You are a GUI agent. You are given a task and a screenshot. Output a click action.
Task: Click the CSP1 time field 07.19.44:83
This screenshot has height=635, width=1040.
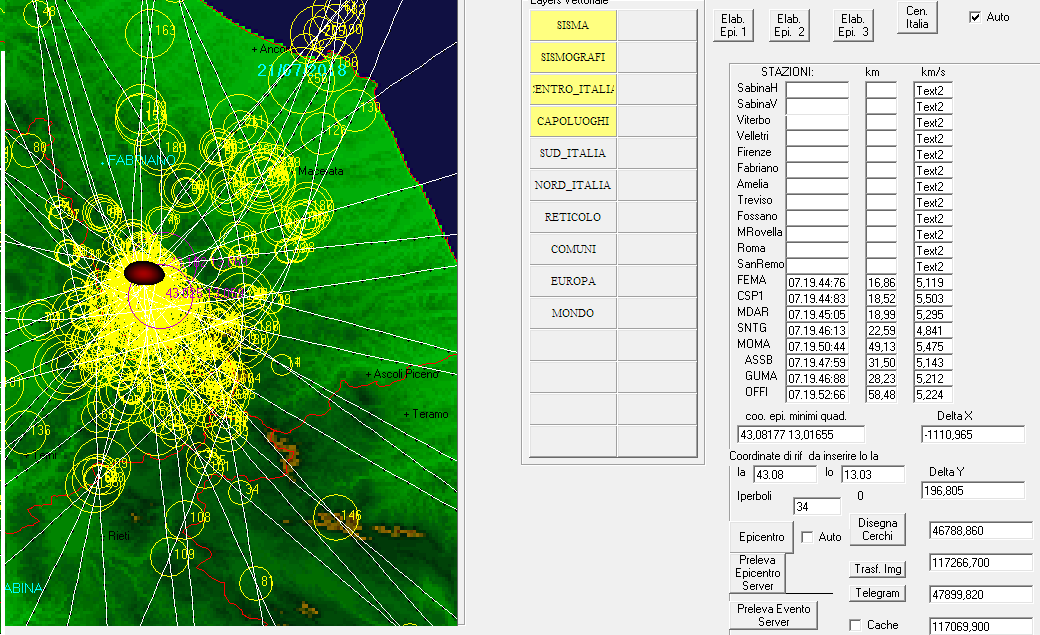pos(817,299)
